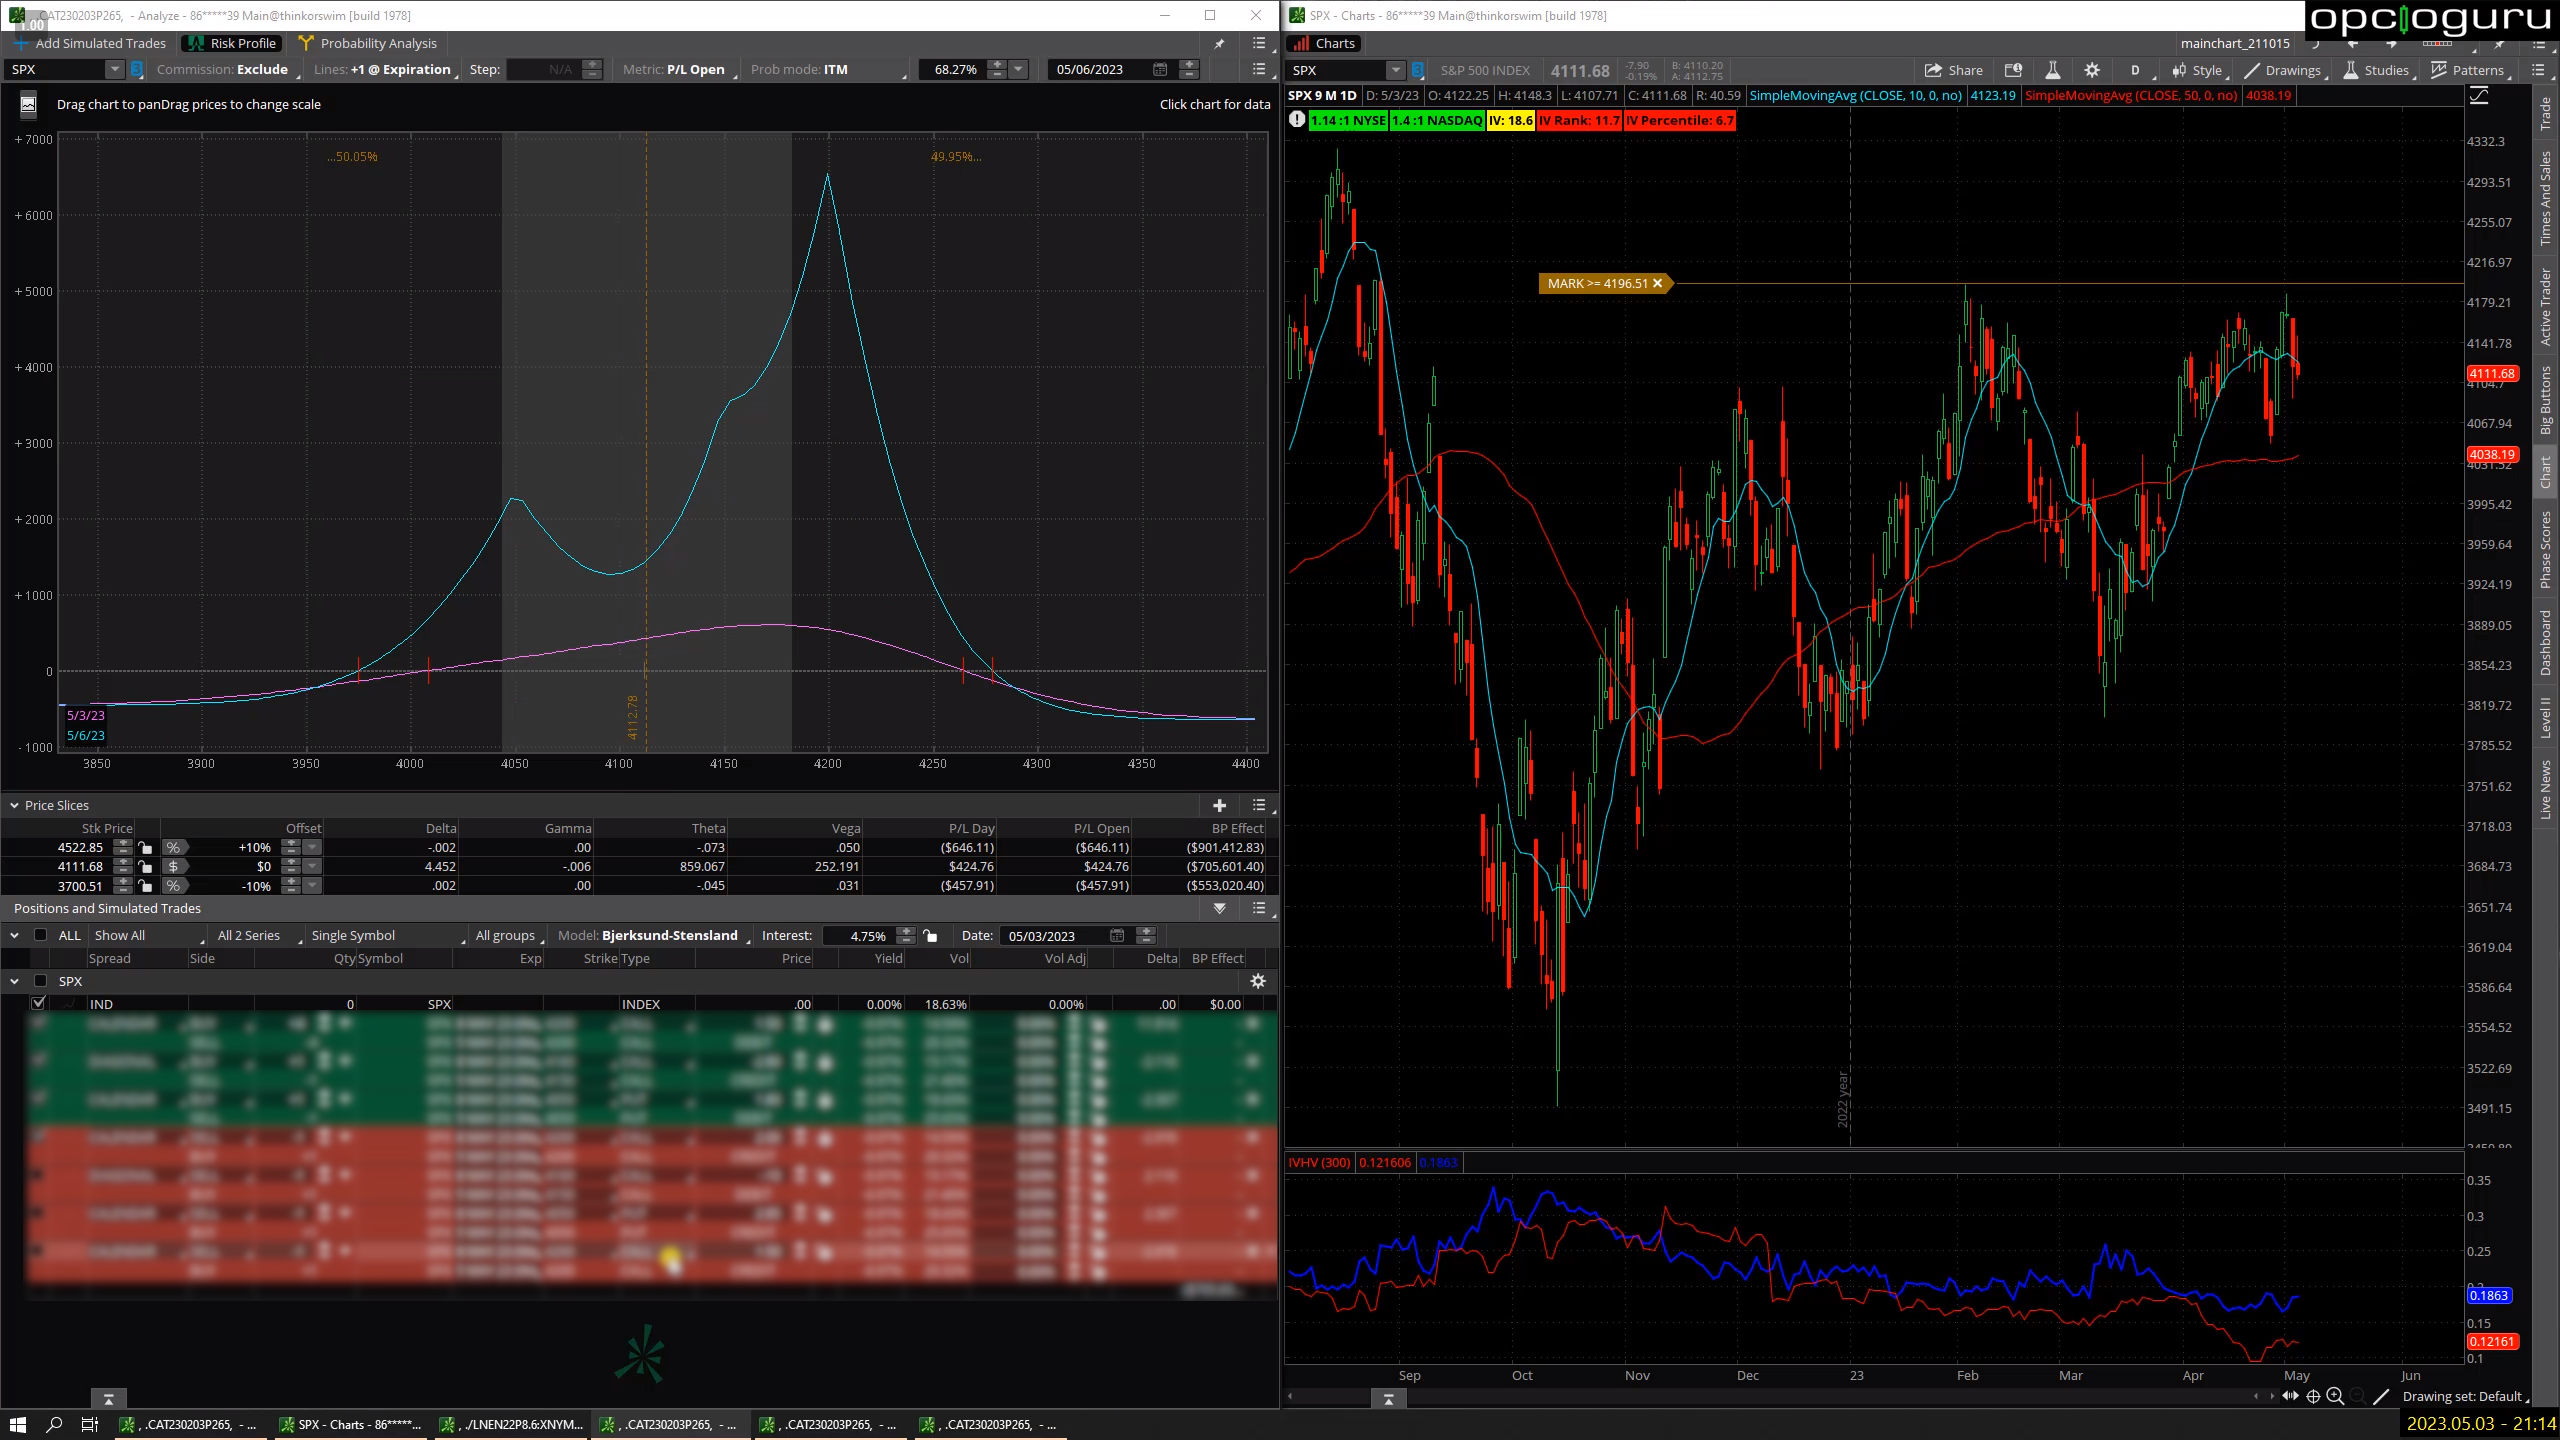
Task: Click the chart zoom magnifier icon
Action: (2335, 1396)
